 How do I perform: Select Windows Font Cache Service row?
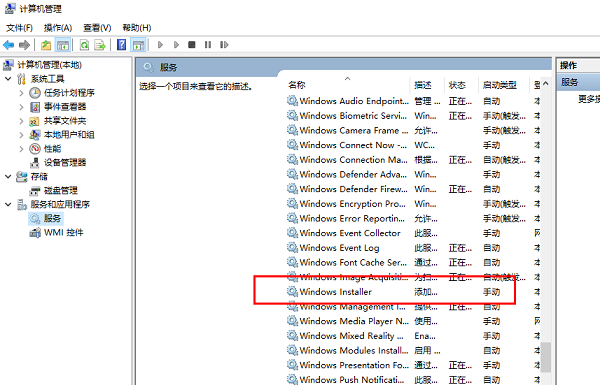412,263
